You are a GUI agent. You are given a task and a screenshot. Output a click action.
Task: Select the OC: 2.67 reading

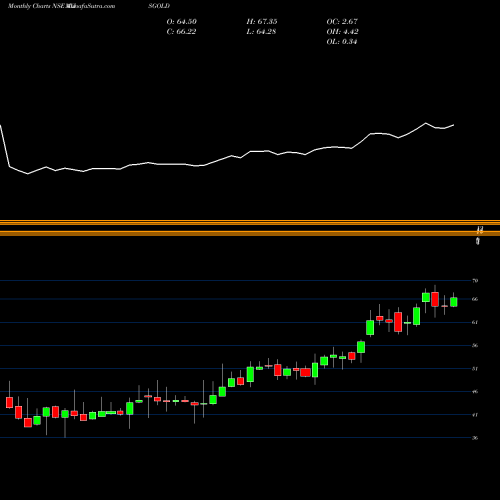pos(342,21)
